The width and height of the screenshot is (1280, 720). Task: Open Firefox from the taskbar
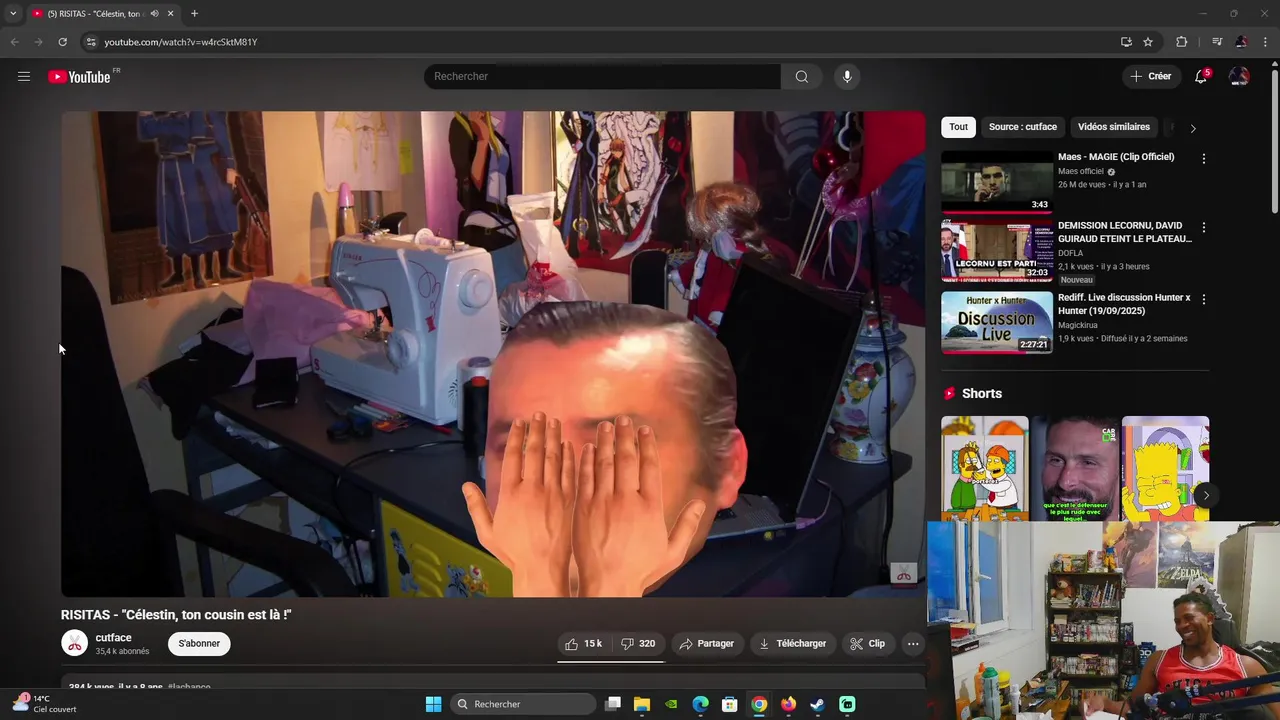pyautogui.click(x=788, y=704)
